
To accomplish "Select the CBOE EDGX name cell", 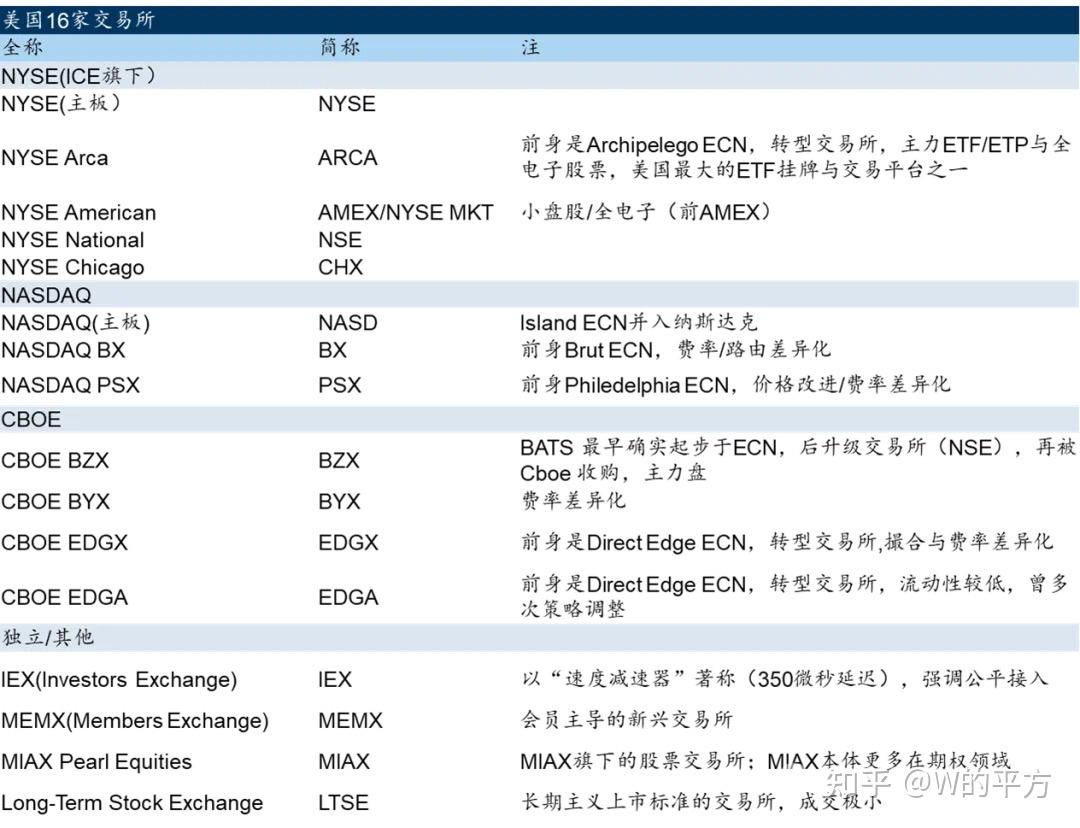I will coord(64,543).
